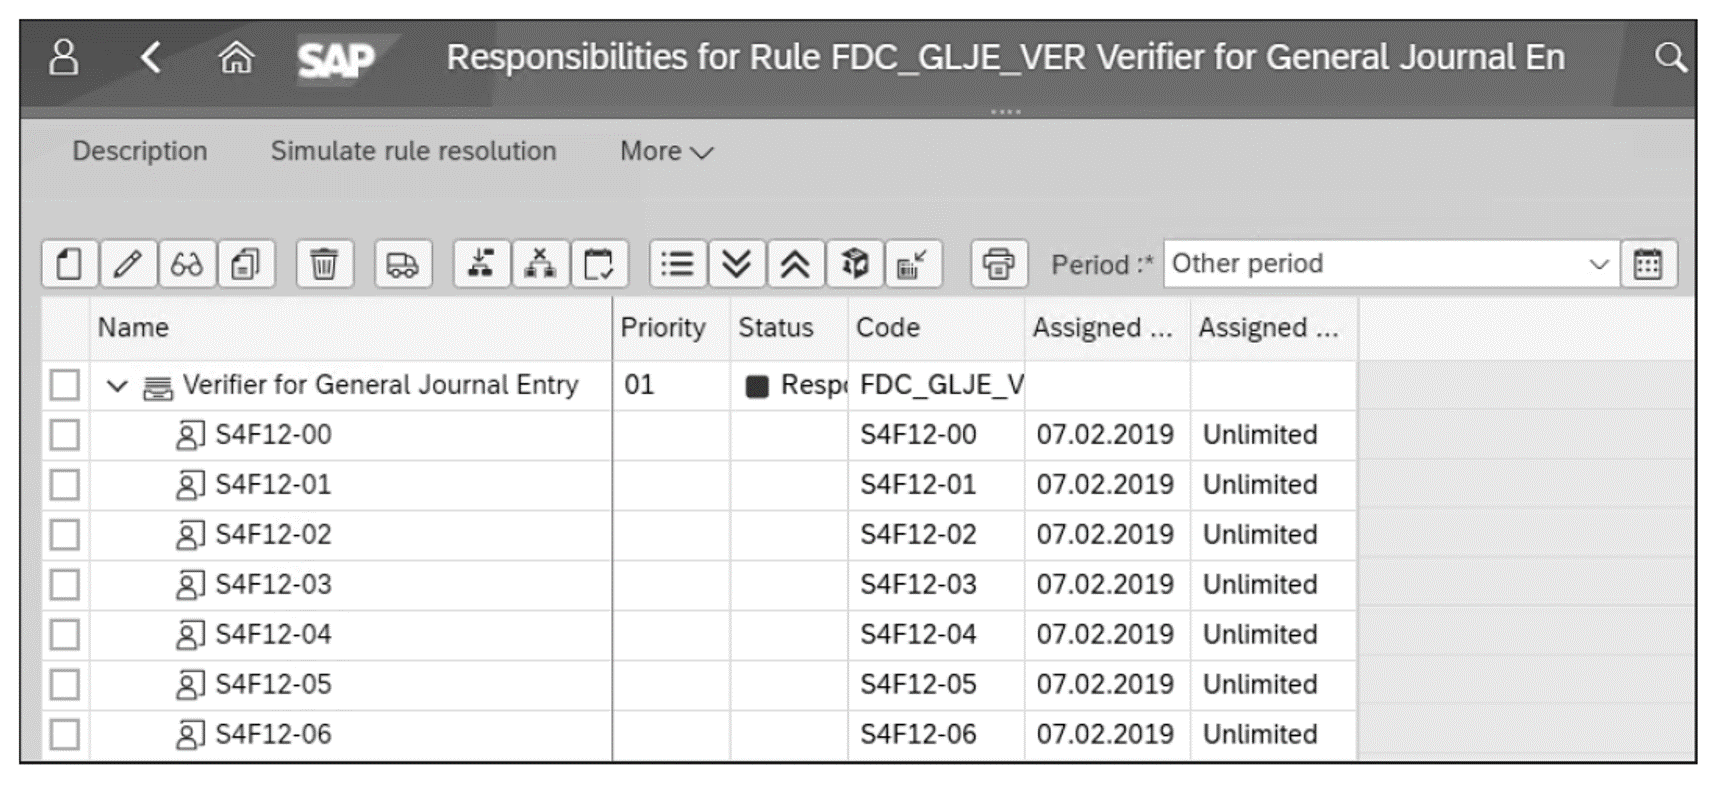
Task: Select the Edit pencil icon
Action: (128, 264)
